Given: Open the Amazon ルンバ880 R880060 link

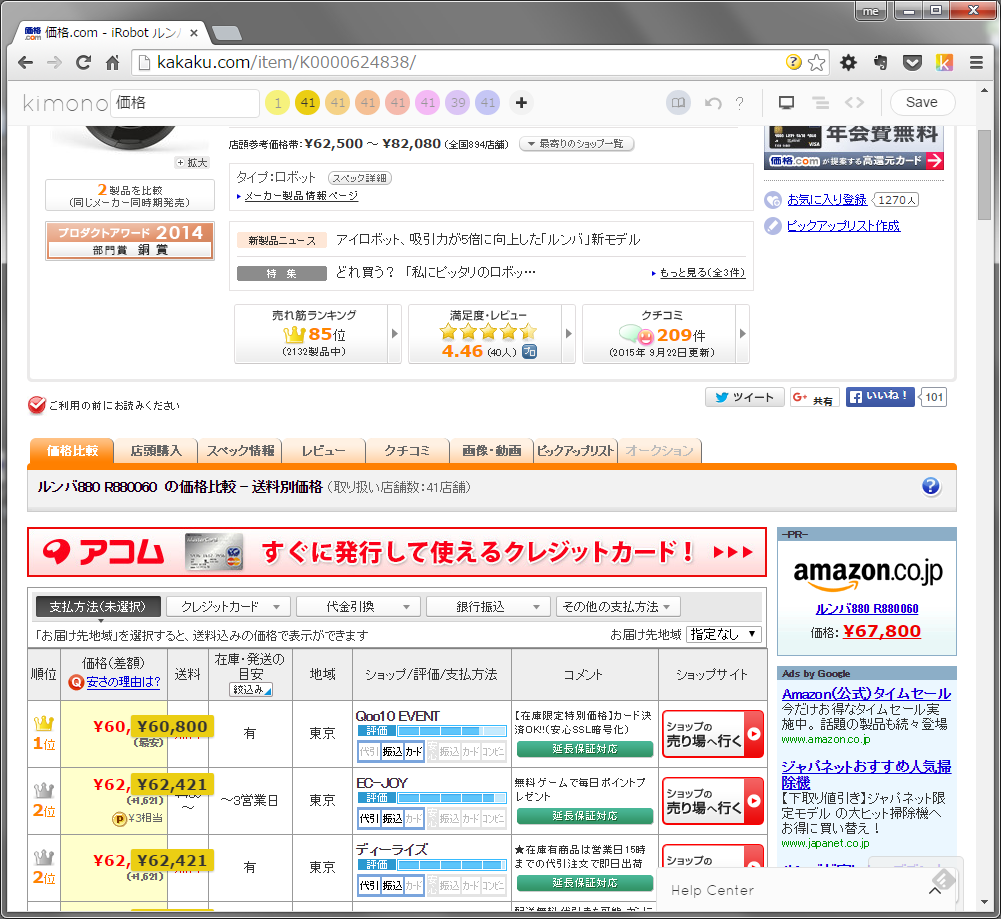Looking at the screenshot, I should click(867, 609).
